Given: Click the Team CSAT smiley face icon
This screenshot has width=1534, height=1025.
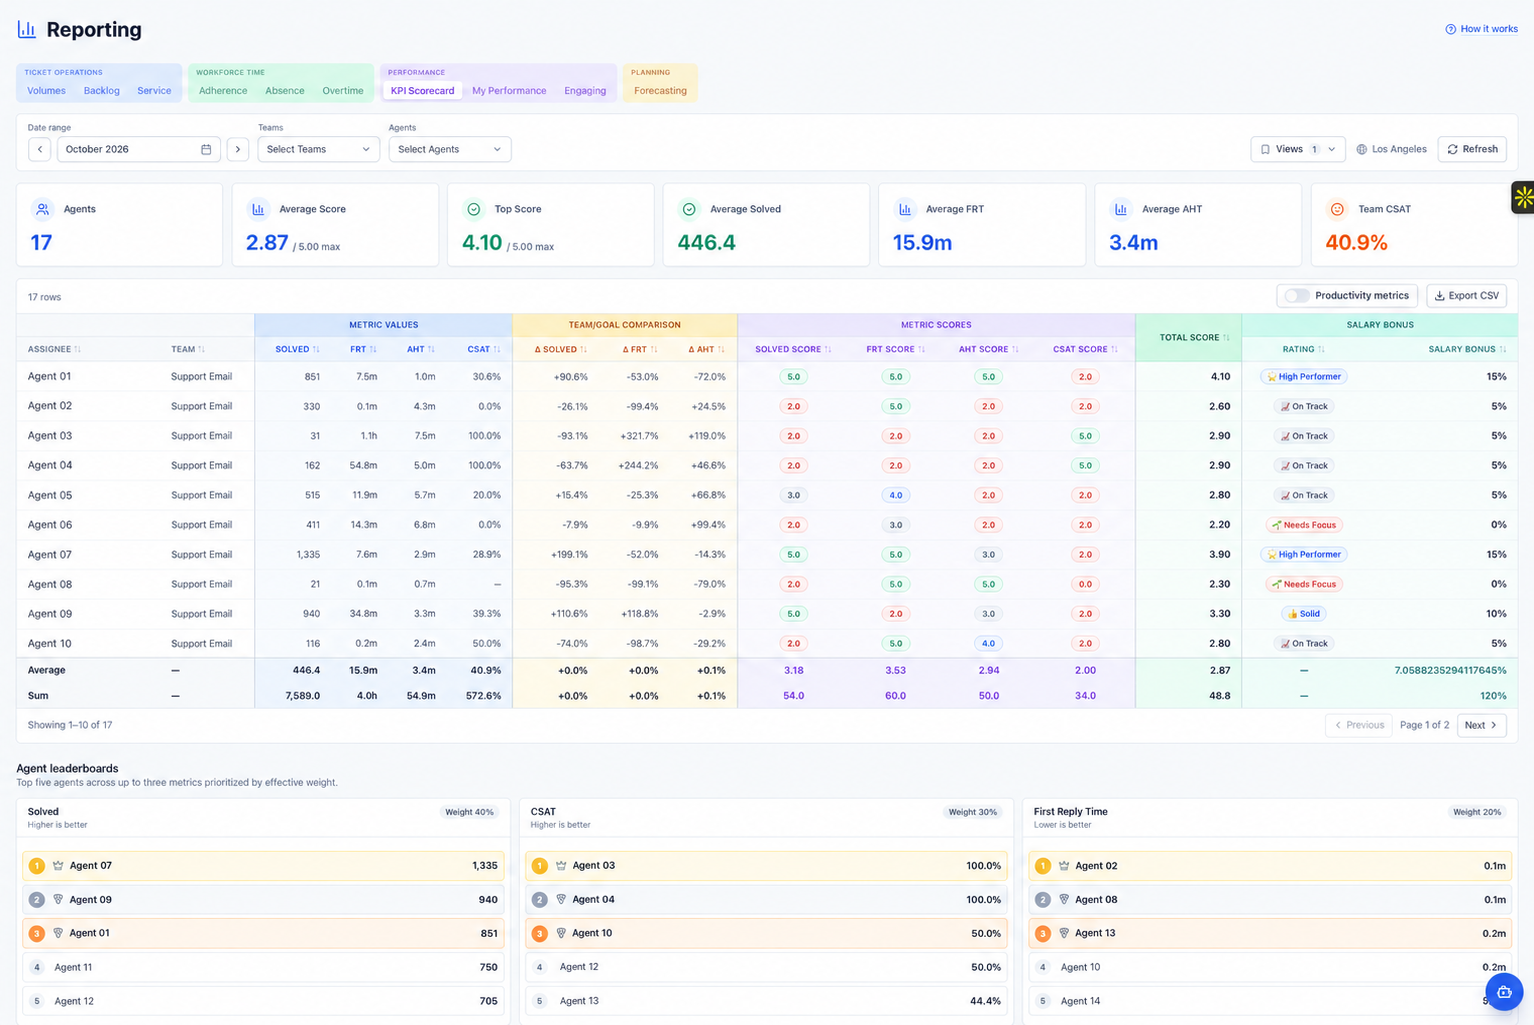Looking at the screenshot, I should click(1336, 209).
